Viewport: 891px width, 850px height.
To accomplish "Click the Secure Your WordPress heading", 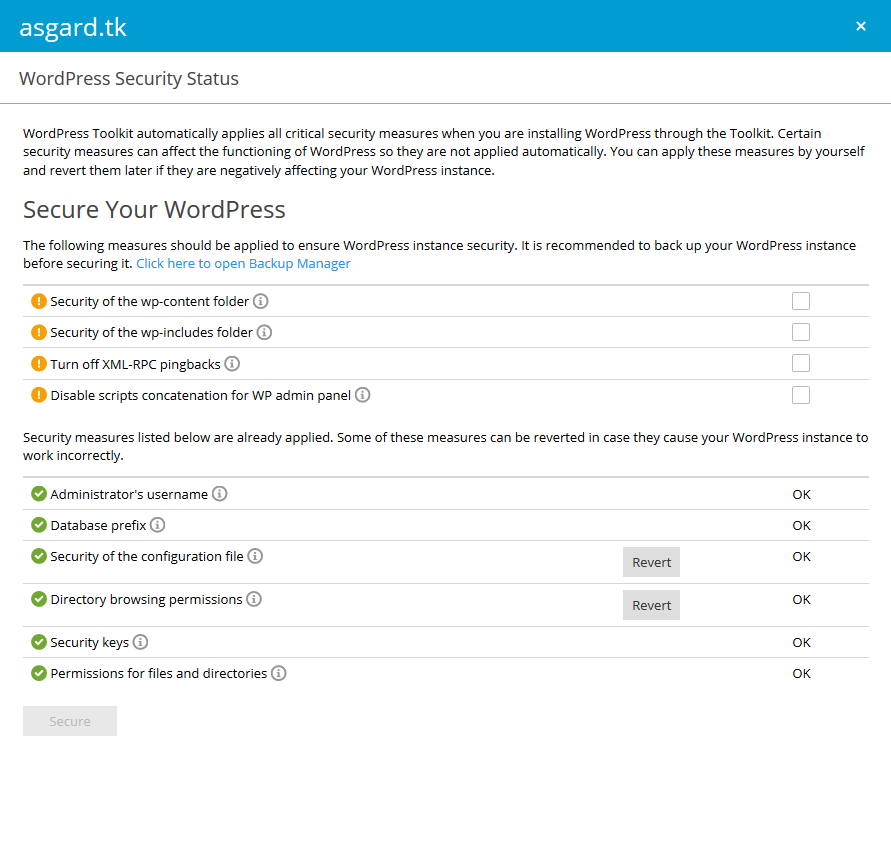I will 154,210.
